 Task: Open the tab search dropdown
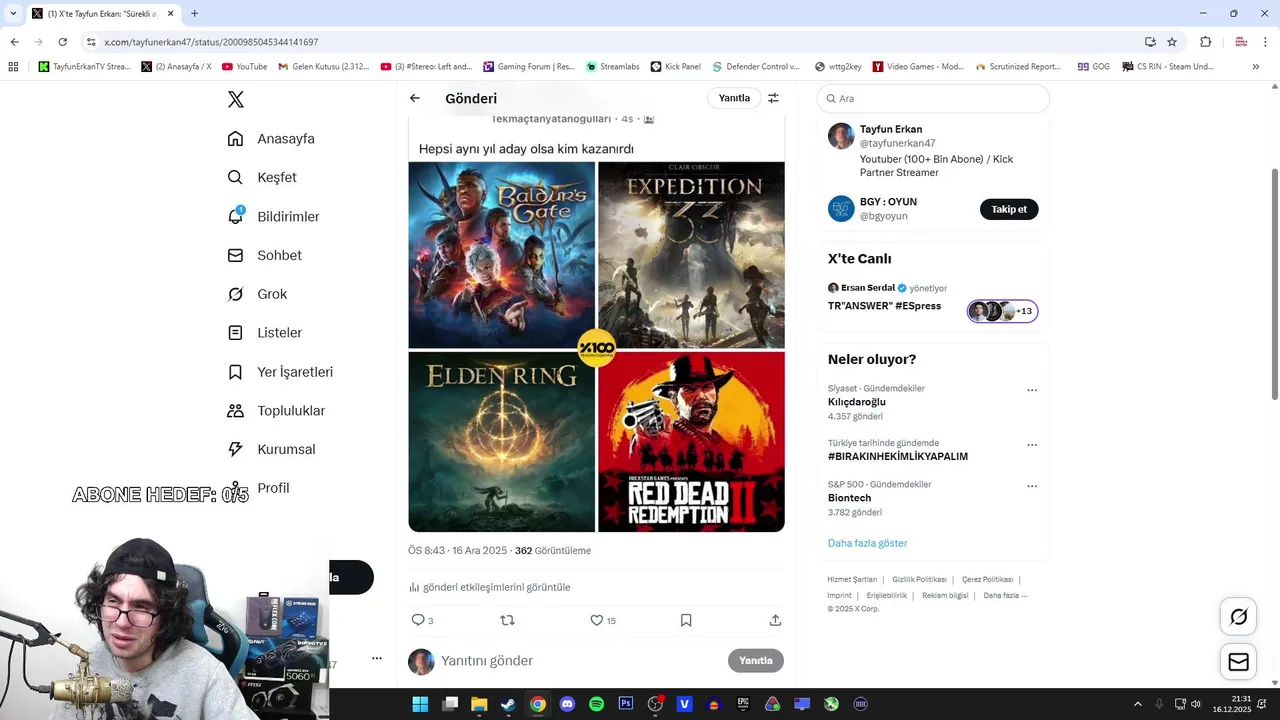click(13, 13)
